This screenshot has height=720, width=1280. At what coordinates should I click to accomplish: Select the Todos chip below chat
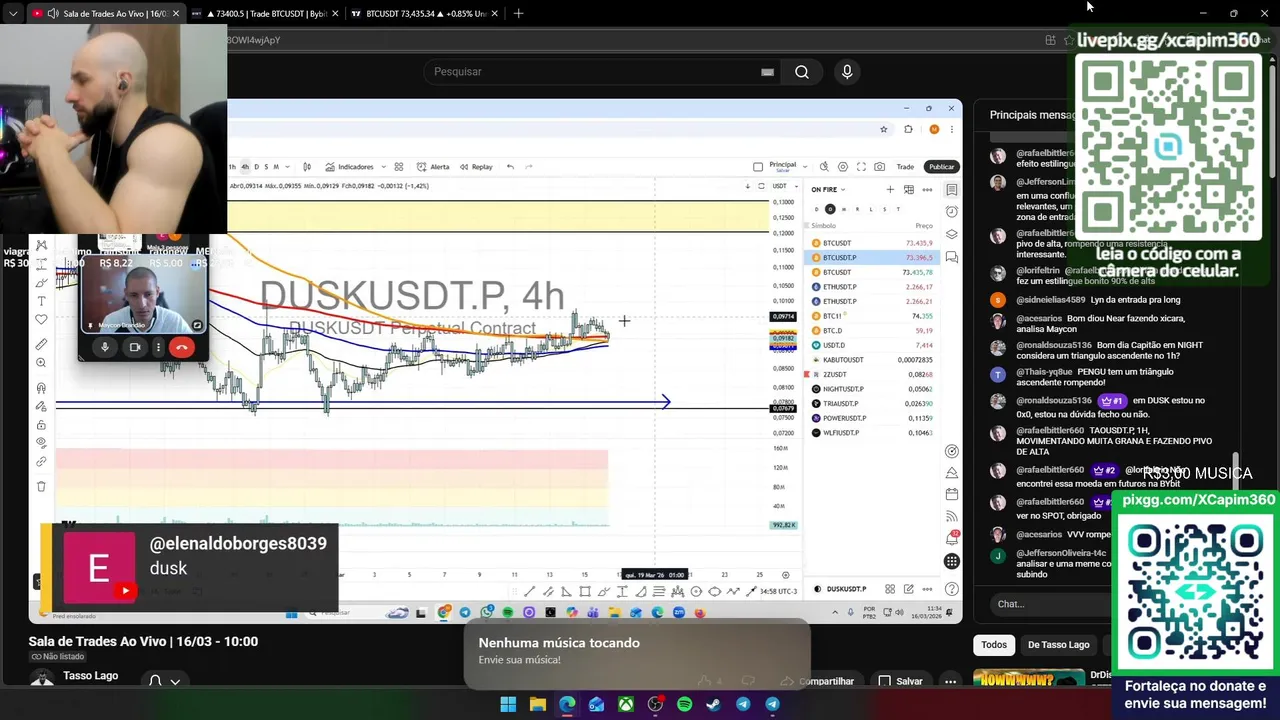pyautogui.click(x=994, y=645)
